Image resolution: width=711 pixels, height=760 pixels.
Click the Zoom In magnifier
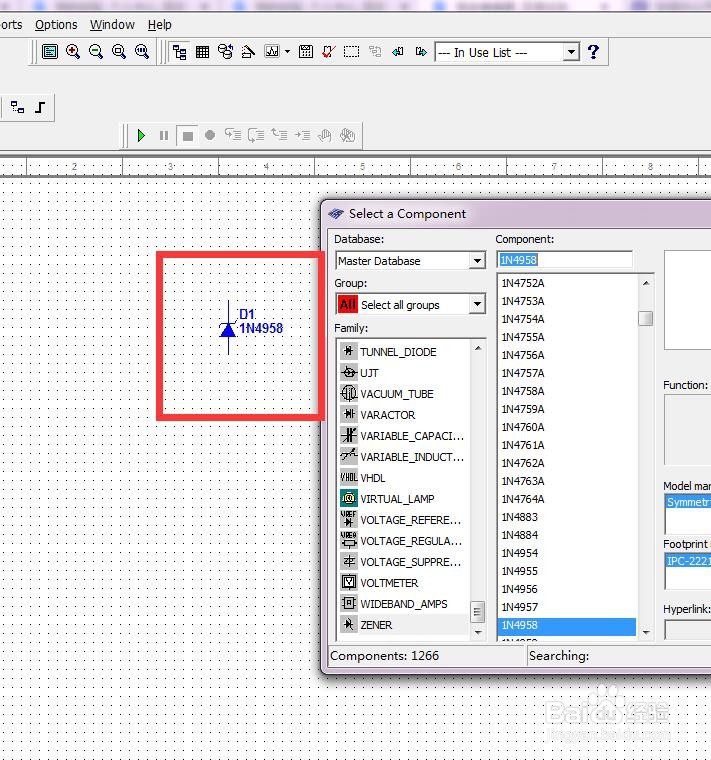(x=73, y=51)
